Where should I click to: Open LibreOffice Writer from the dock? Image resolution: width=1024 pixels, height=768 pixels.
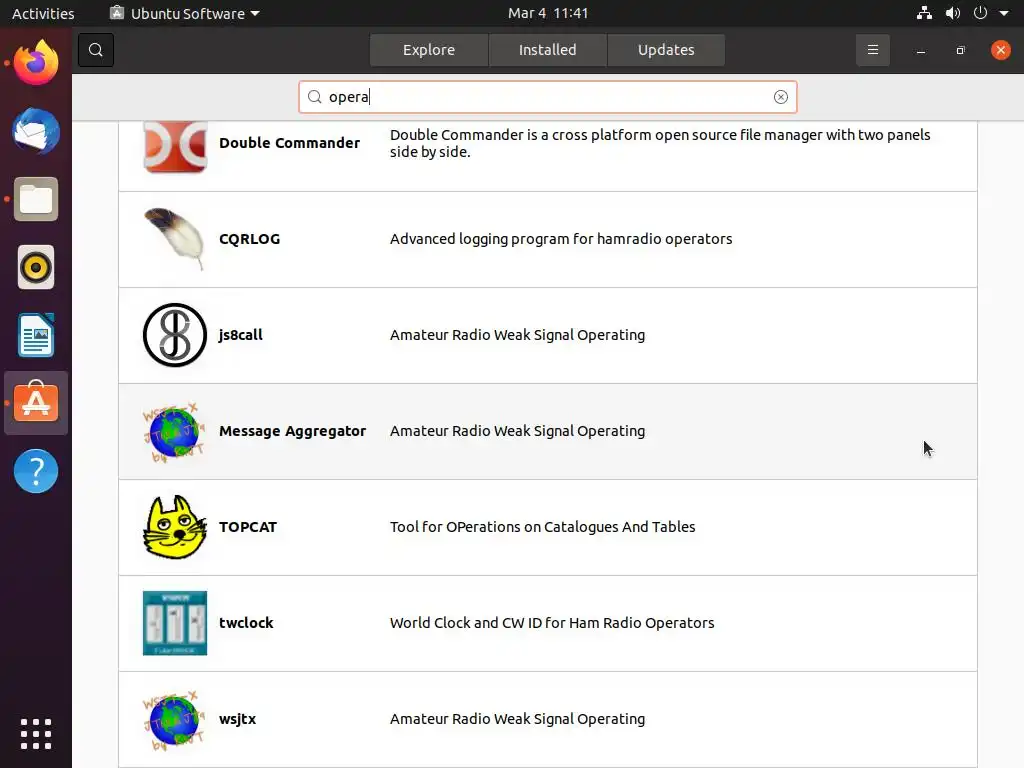click(x=36, y=335)
